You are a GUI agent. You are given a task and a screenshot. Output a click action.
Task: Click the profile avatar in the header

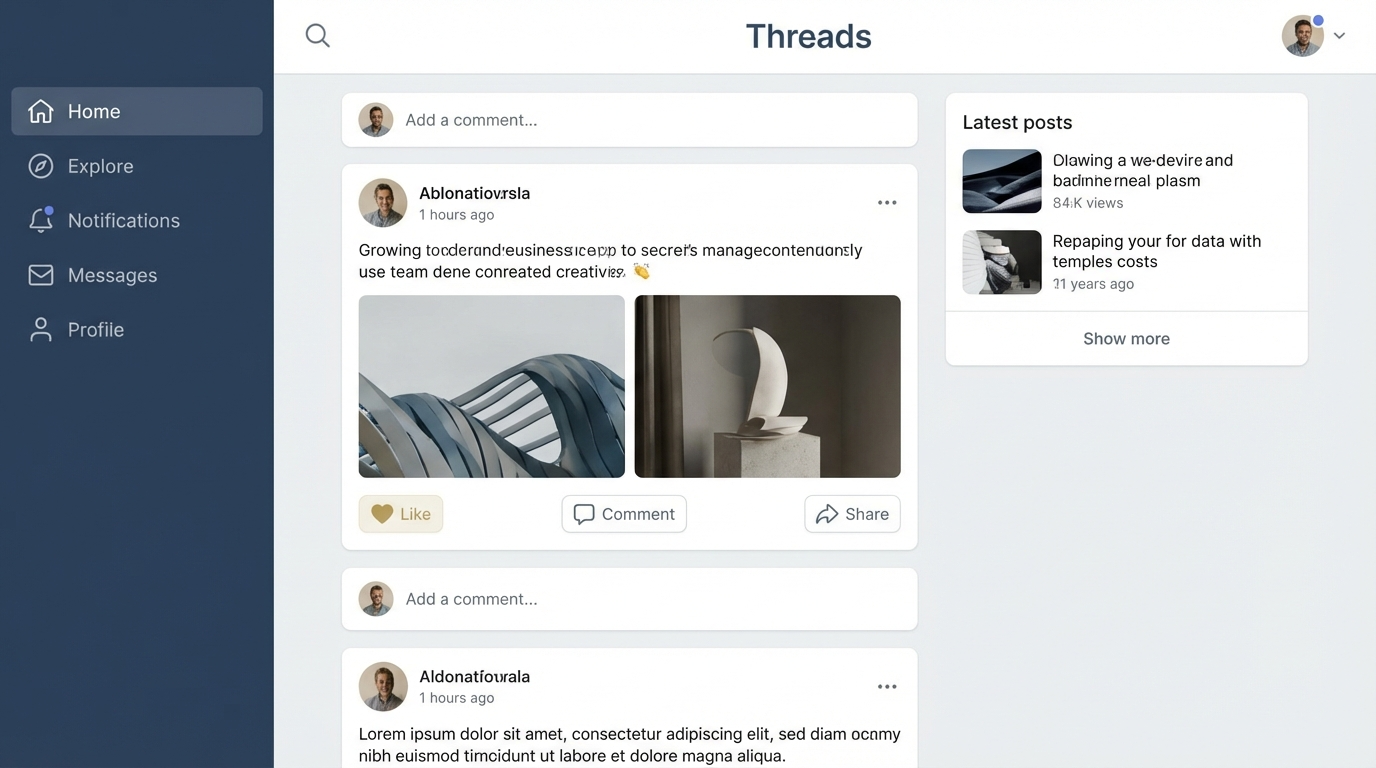click(x=1303, y=36)
